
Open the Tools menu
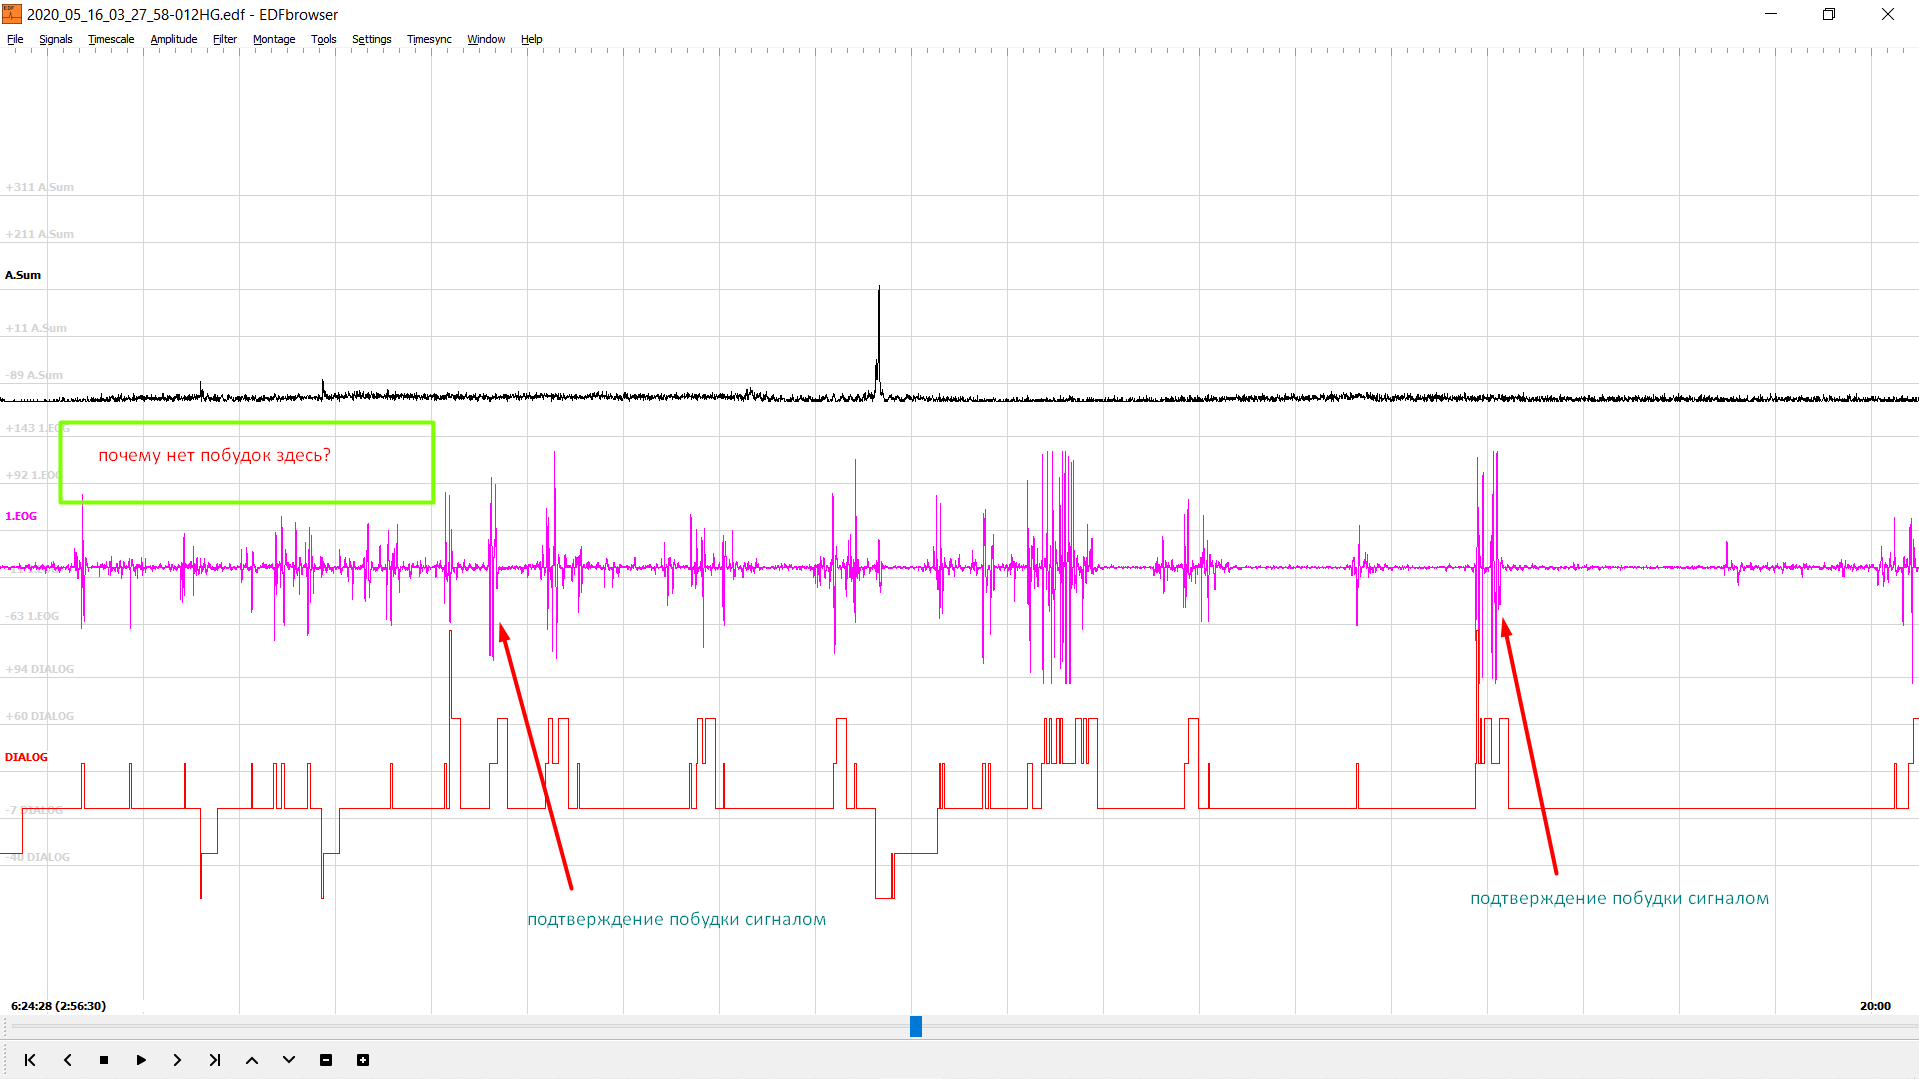click(324, 39)
